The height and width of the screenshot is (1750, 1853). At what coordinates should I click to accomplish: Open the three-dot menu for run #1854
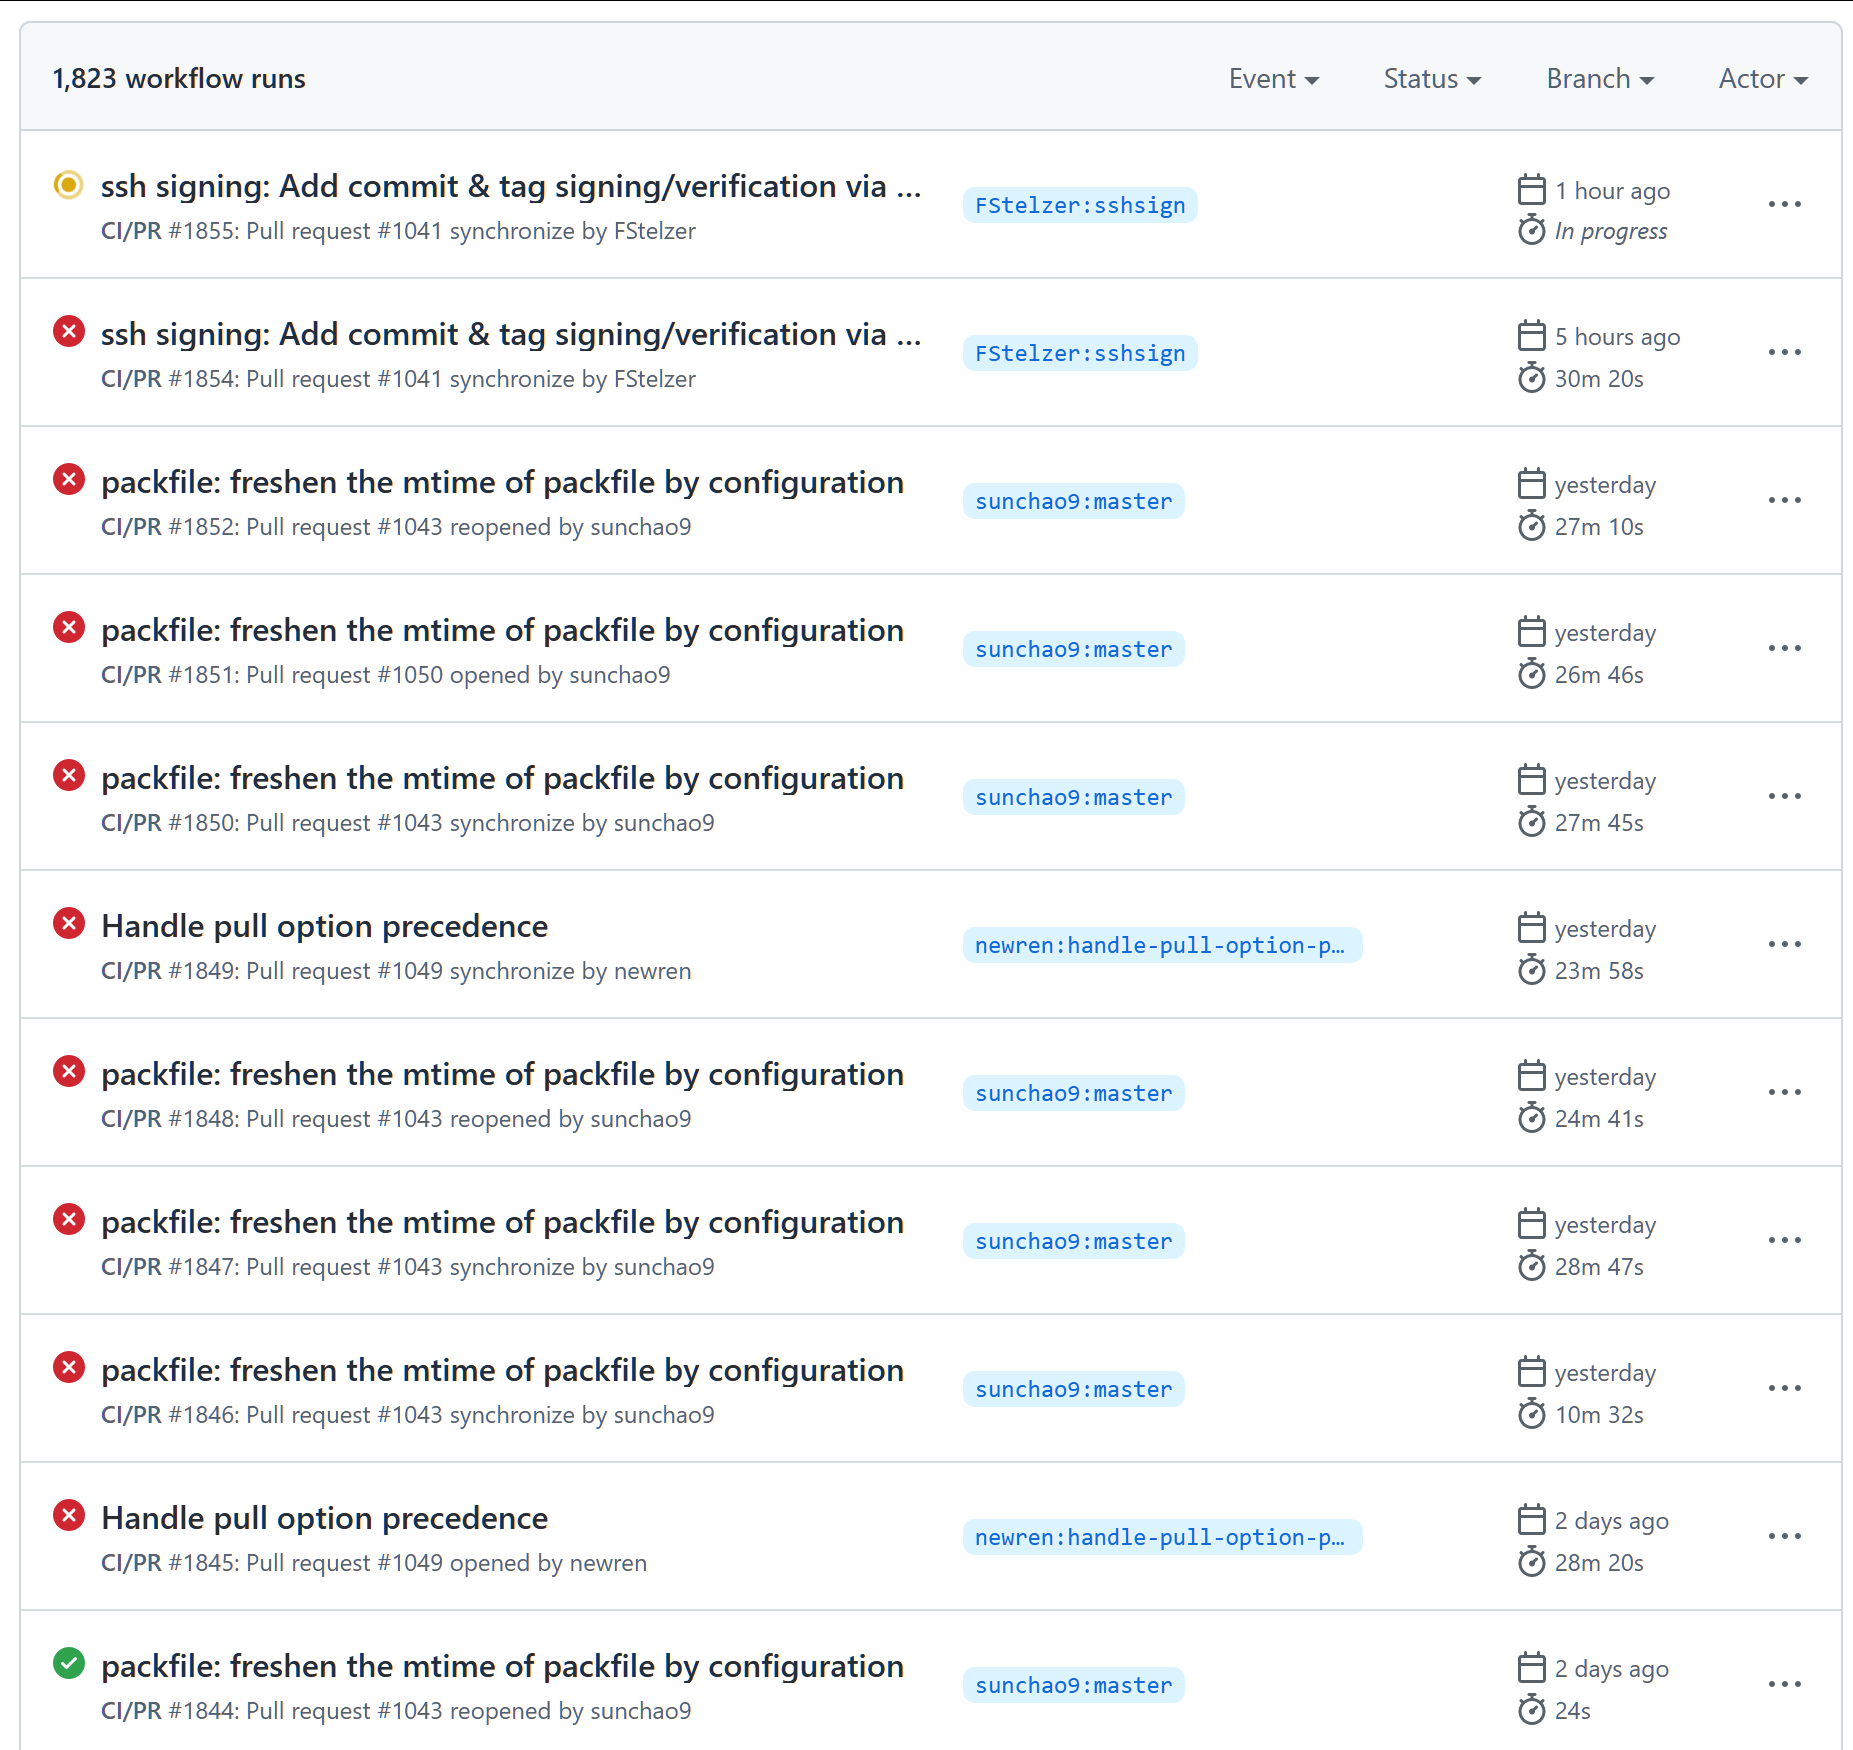(x=1785, y=352)
